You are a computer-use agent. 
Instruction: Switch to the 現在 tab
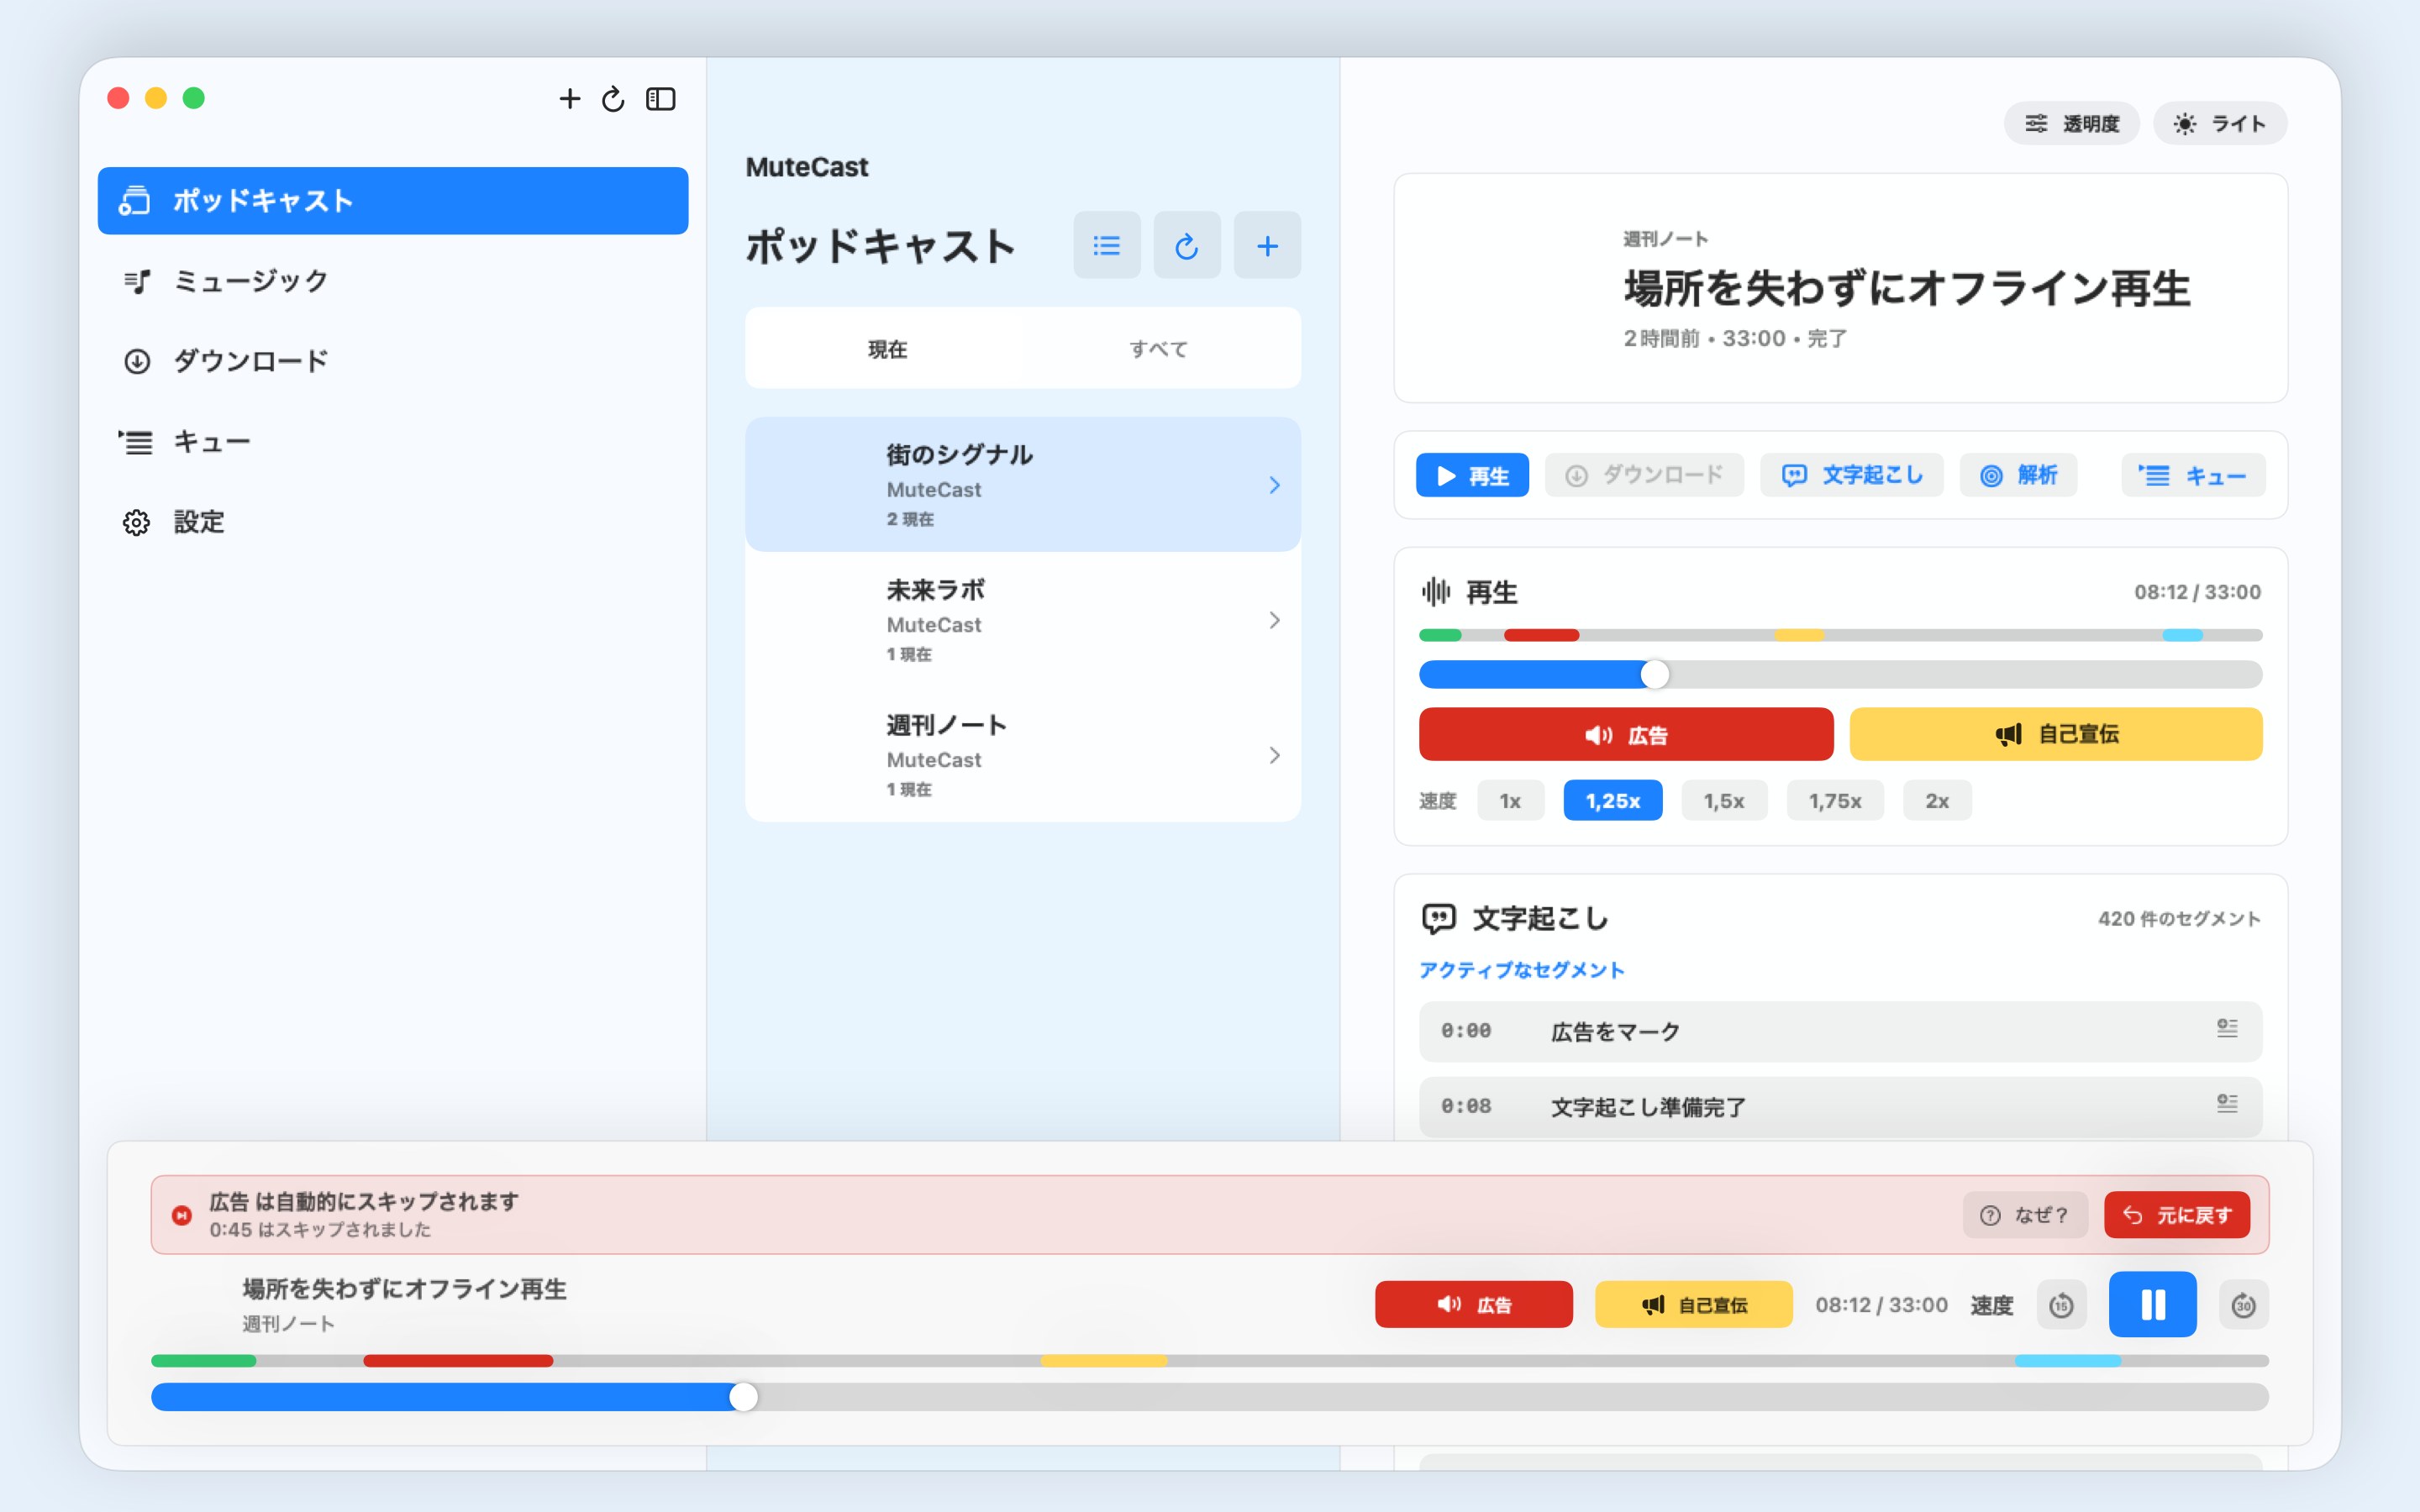(x=887, y=349)
